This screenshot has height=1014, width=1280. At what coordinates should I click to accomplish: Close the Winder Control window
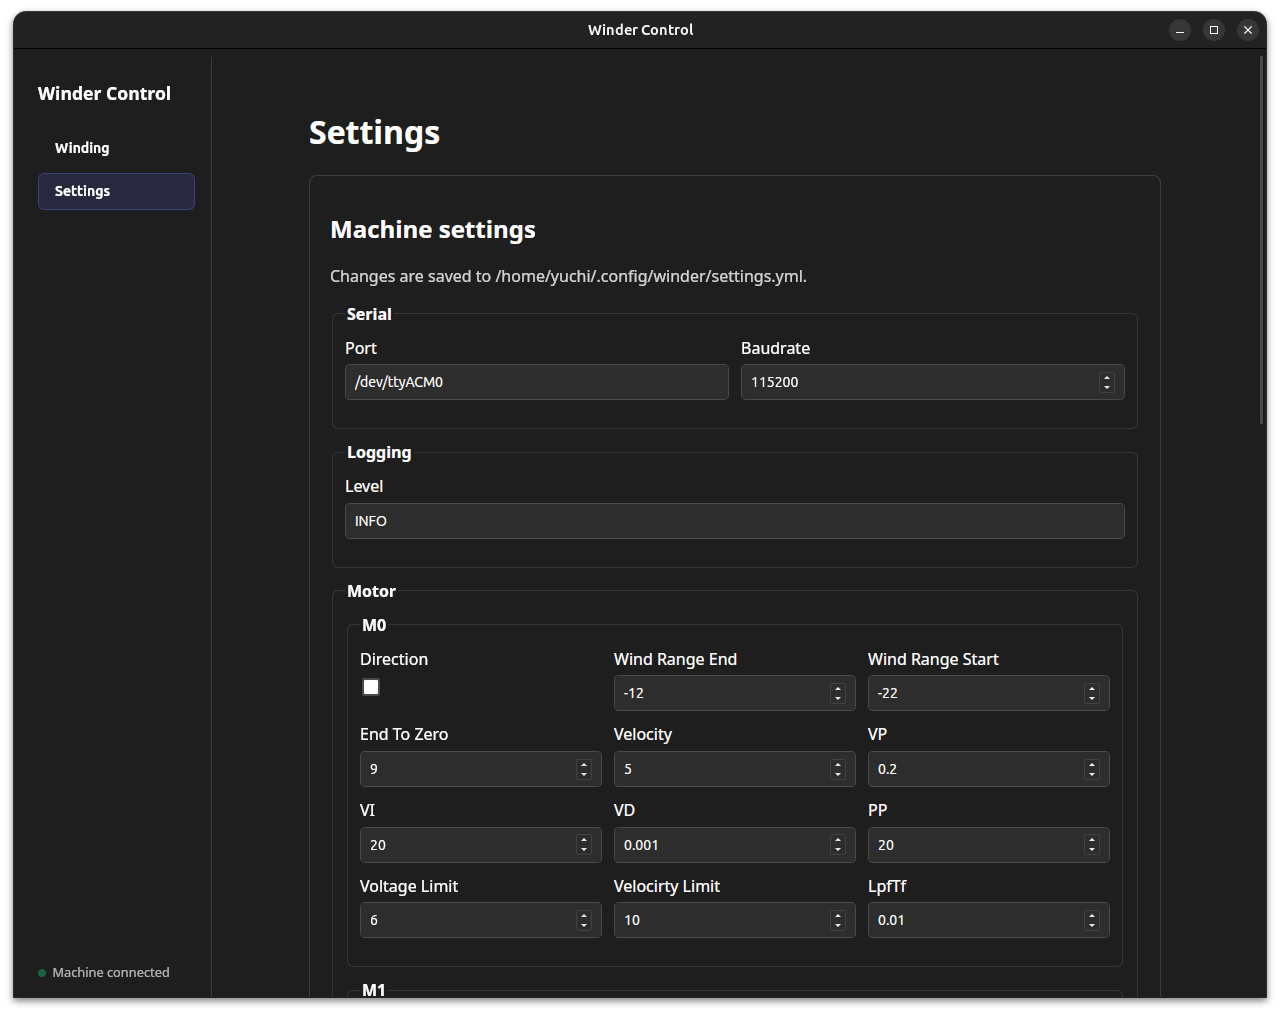click(x=1248, y=30)
